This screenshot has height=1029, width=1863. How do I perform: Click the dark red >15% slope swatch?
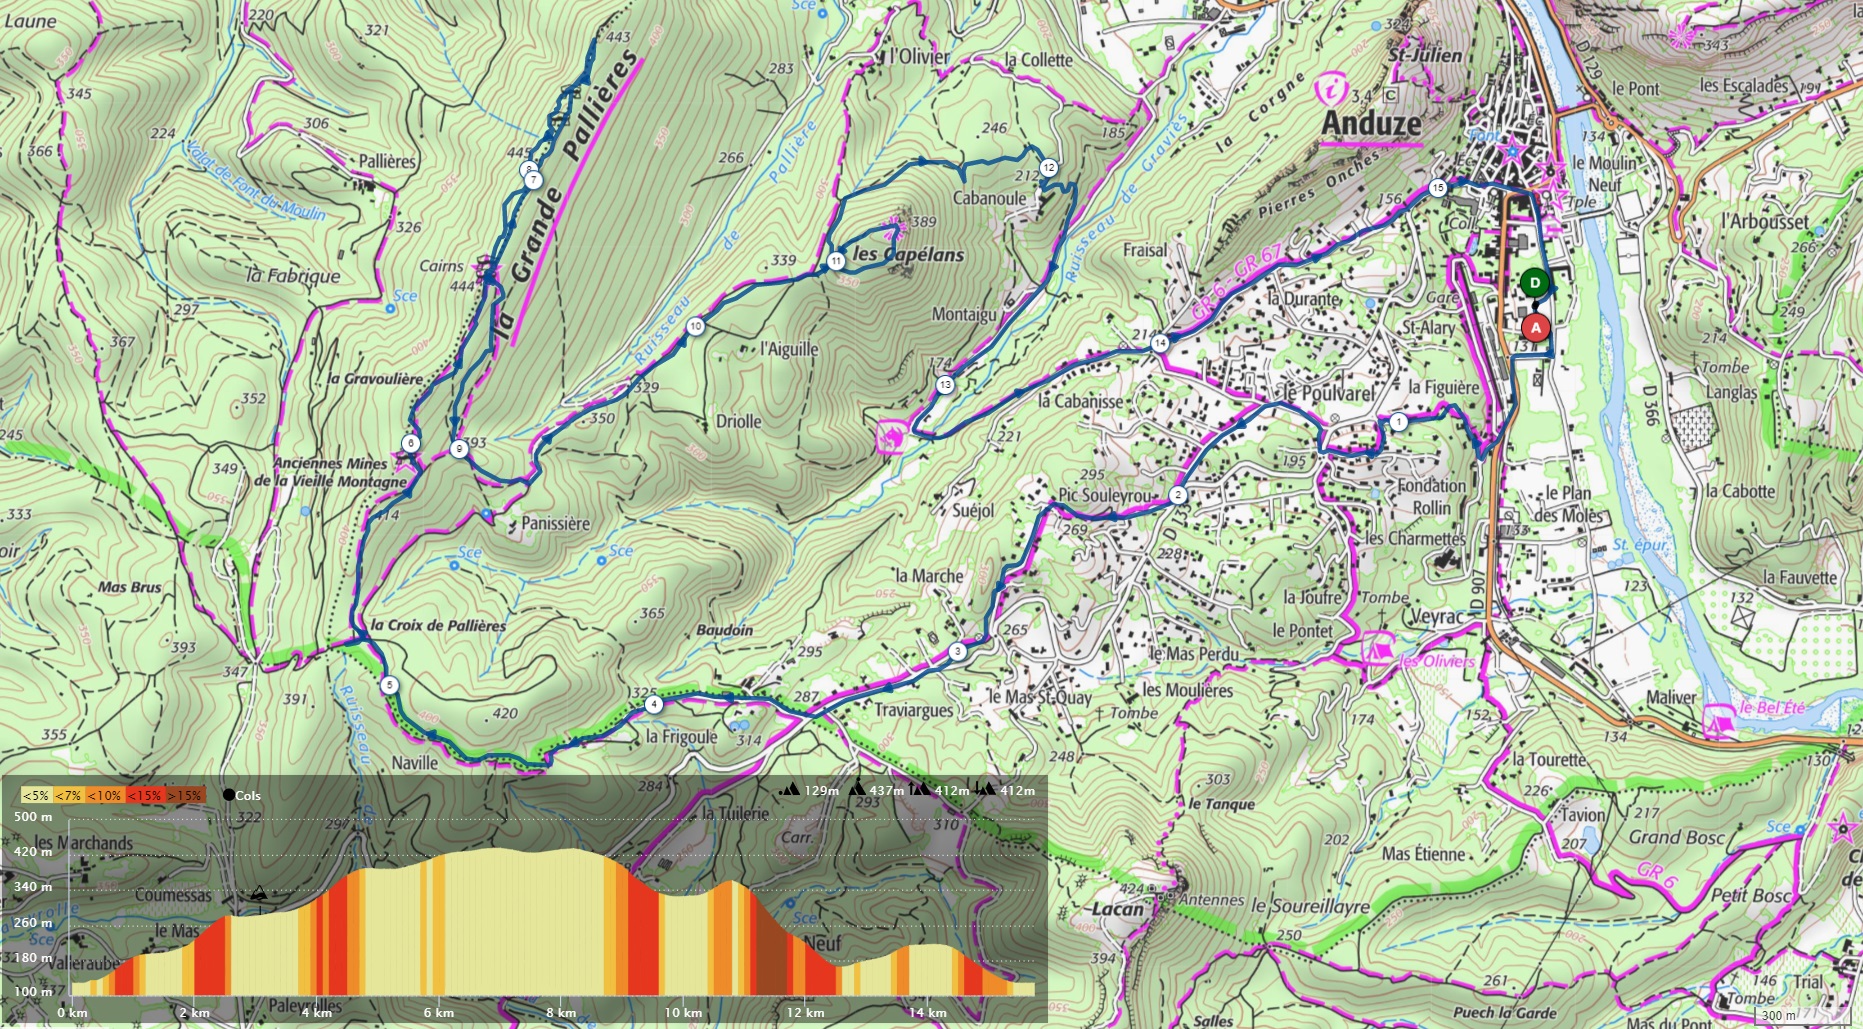[187, 796]
